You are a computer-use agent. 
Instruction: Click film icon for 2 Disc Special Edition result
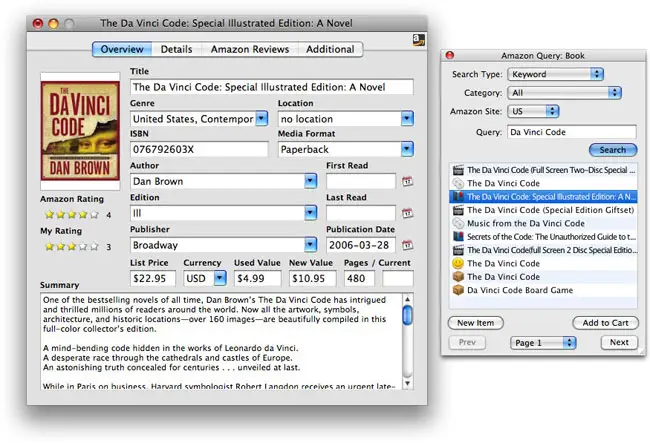coord(458,250)
